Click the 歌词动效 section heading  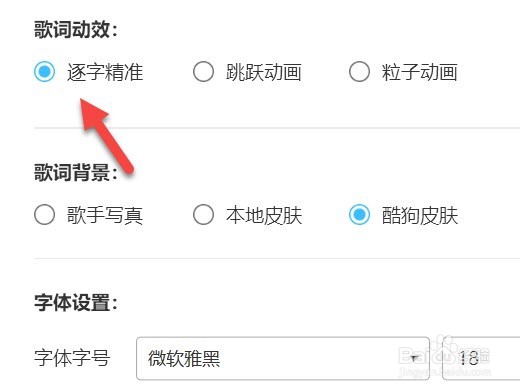[x=76, y=29]
